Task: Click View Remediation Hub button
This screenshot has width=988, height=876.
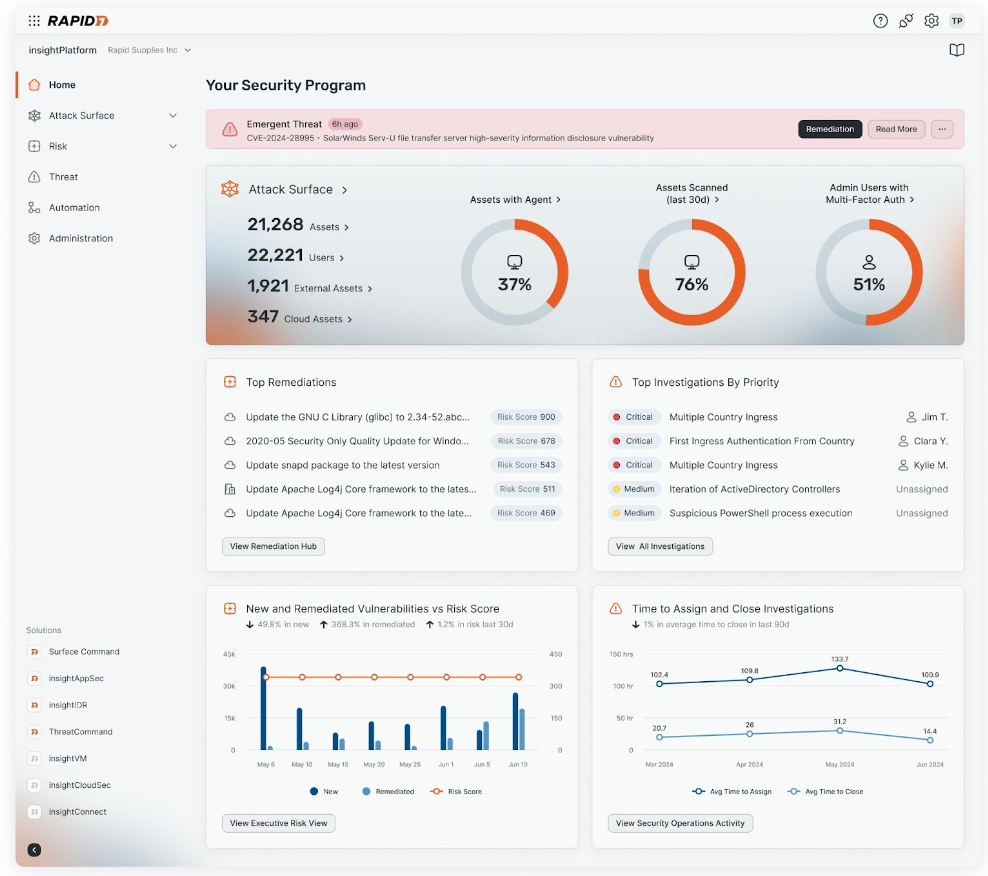Action: (x=273, y=546)
